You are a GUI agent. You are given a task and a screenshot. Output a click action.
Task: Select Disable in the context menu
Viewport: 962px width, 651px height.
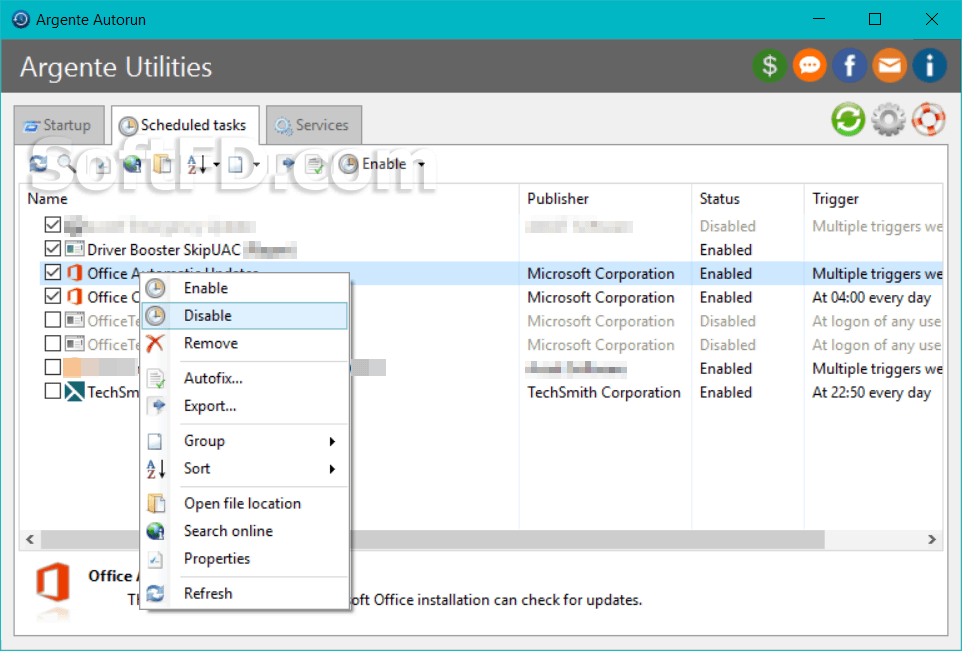point(245,315)
